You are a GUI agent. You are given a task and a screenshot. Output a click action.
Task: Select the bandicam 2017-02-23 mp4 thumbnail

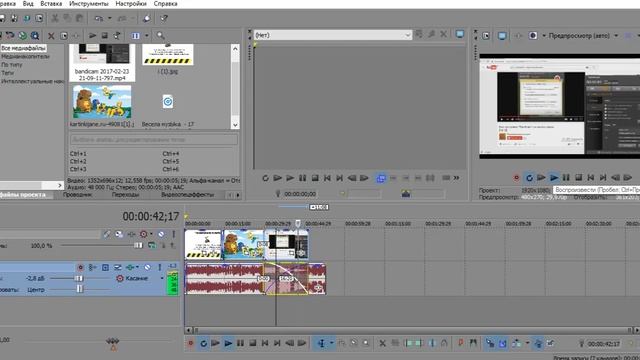[102, 62]
